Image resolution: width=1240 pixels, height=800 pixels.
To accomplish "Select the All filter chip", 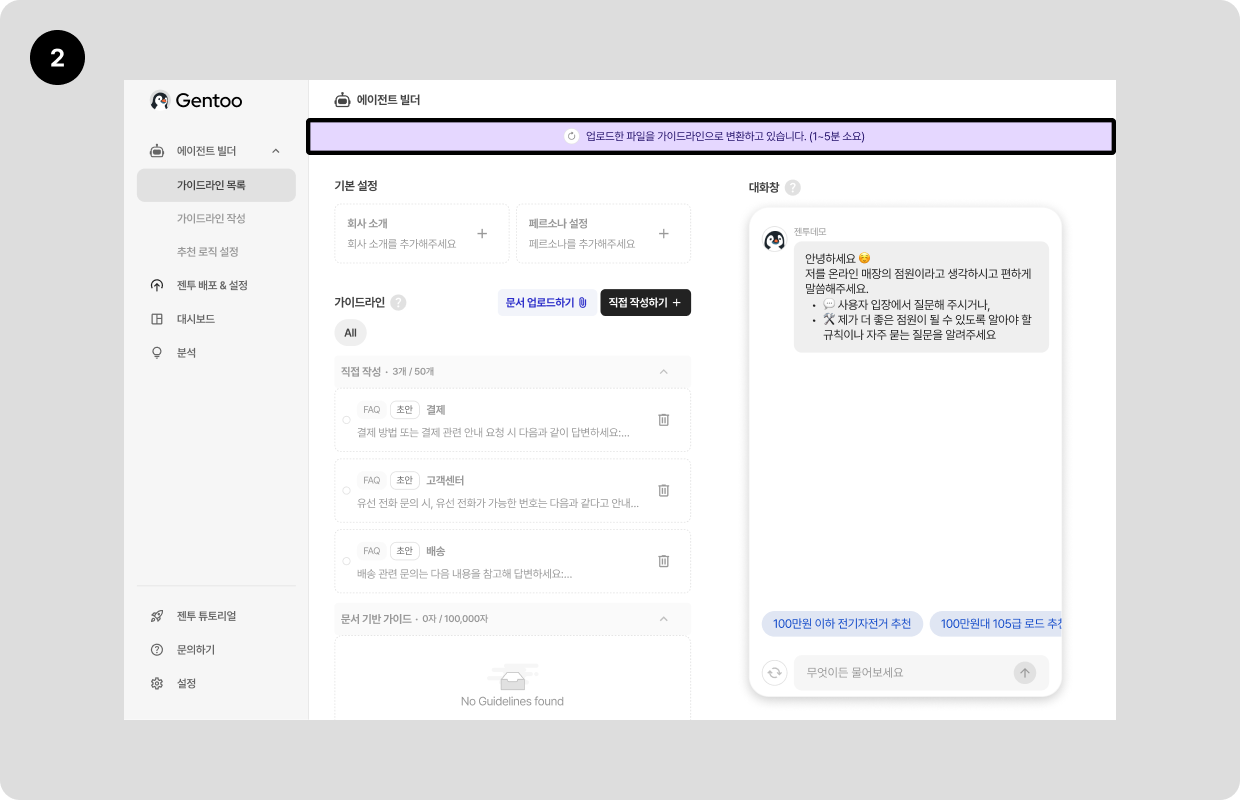I will click(350, 333).
